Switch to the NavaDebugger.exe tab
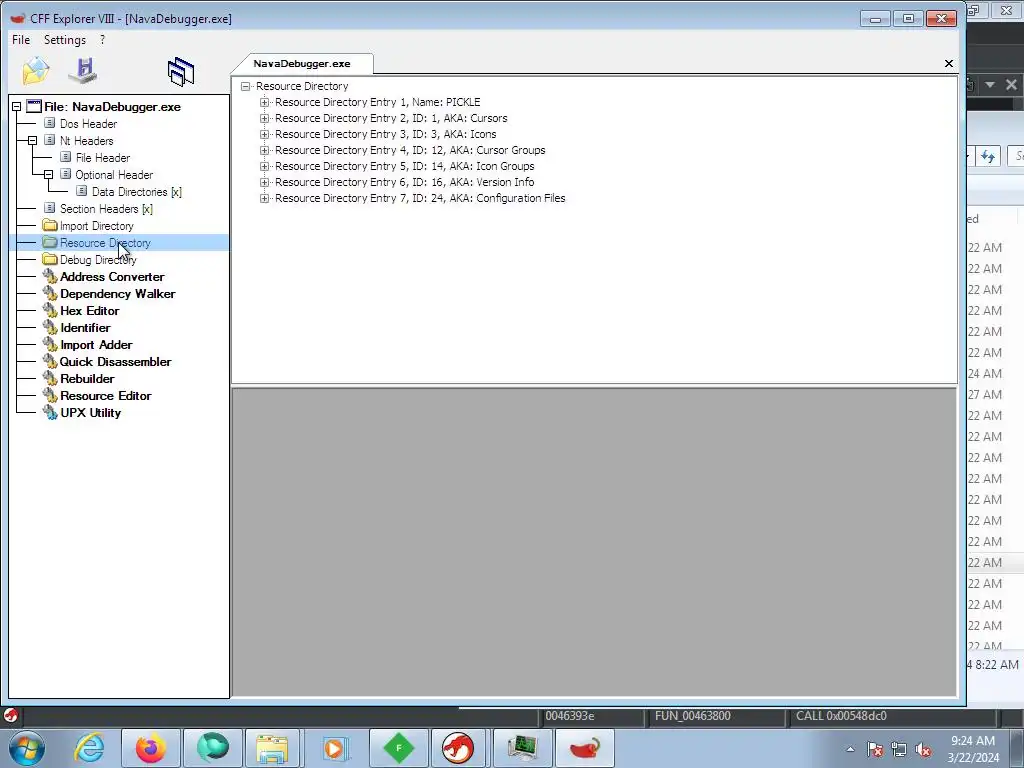Image resolution: width=1024 pixels, height=768 pixels. point(302,63)
